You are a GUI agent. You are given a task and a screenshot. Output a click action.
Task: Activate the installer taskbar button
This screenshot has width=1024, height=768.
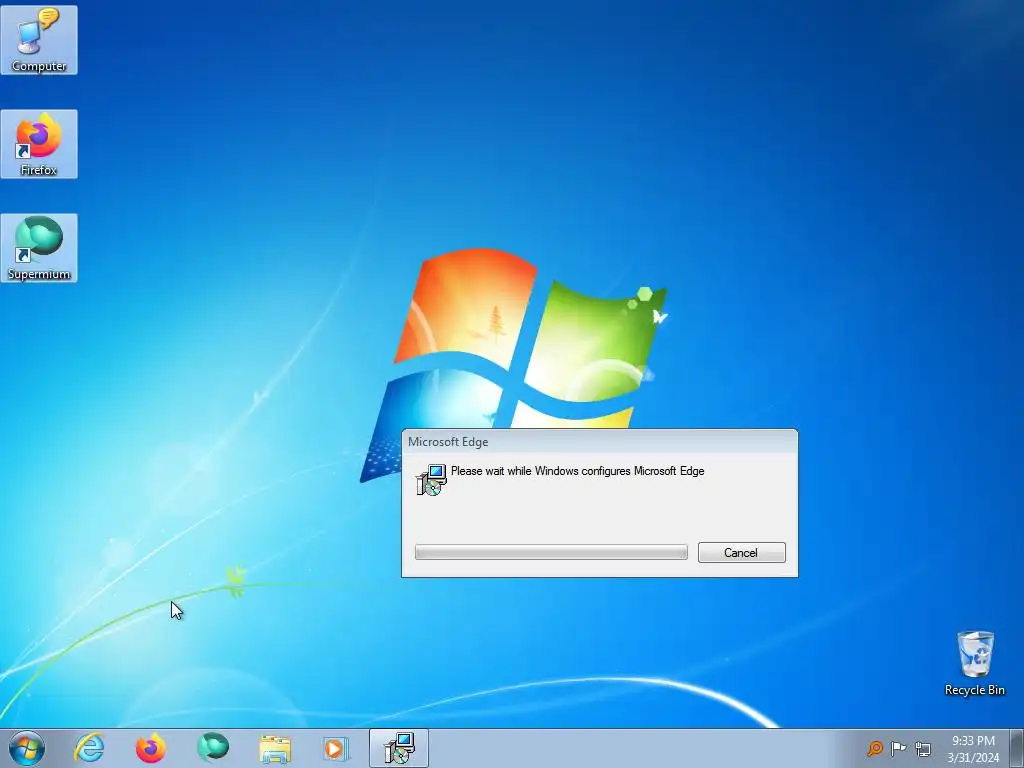(399, 748)
